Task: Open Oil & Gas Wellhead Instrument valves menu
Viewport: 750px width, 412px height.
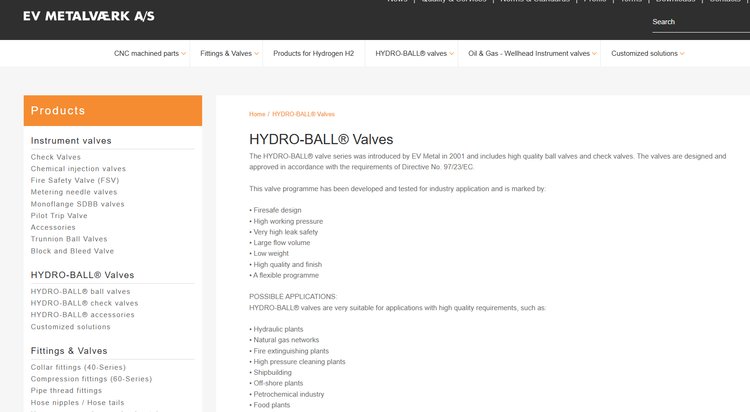Action: coord(532,53)
